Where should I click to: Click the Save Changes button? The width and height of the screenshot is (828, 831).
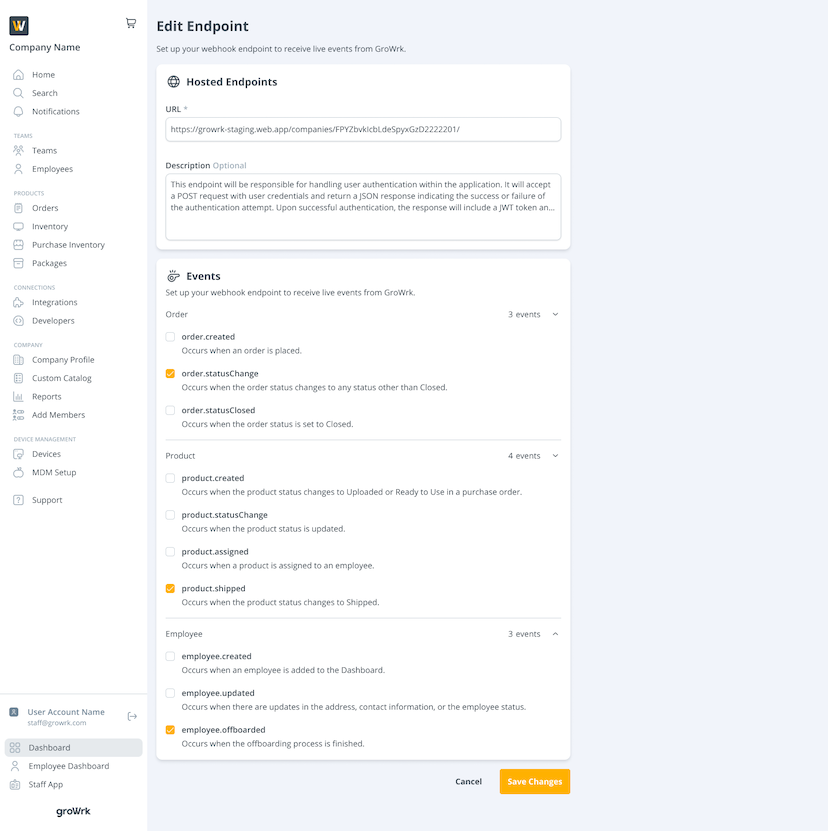[534, 781]
